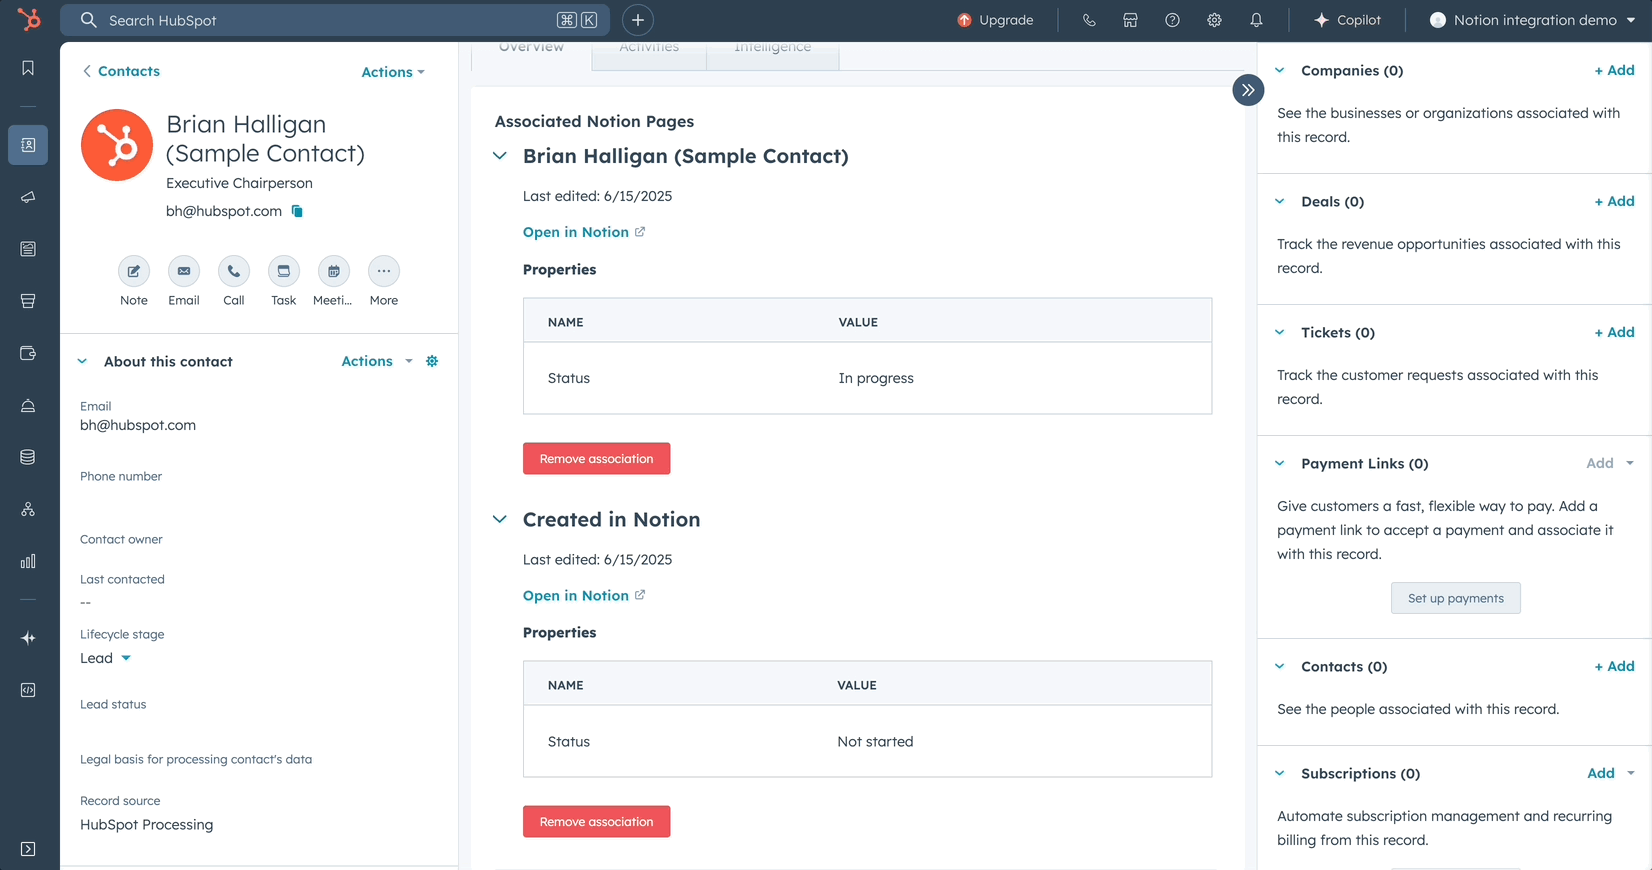Open the Marketplace icon in top bar

[x=1130, y=20]
